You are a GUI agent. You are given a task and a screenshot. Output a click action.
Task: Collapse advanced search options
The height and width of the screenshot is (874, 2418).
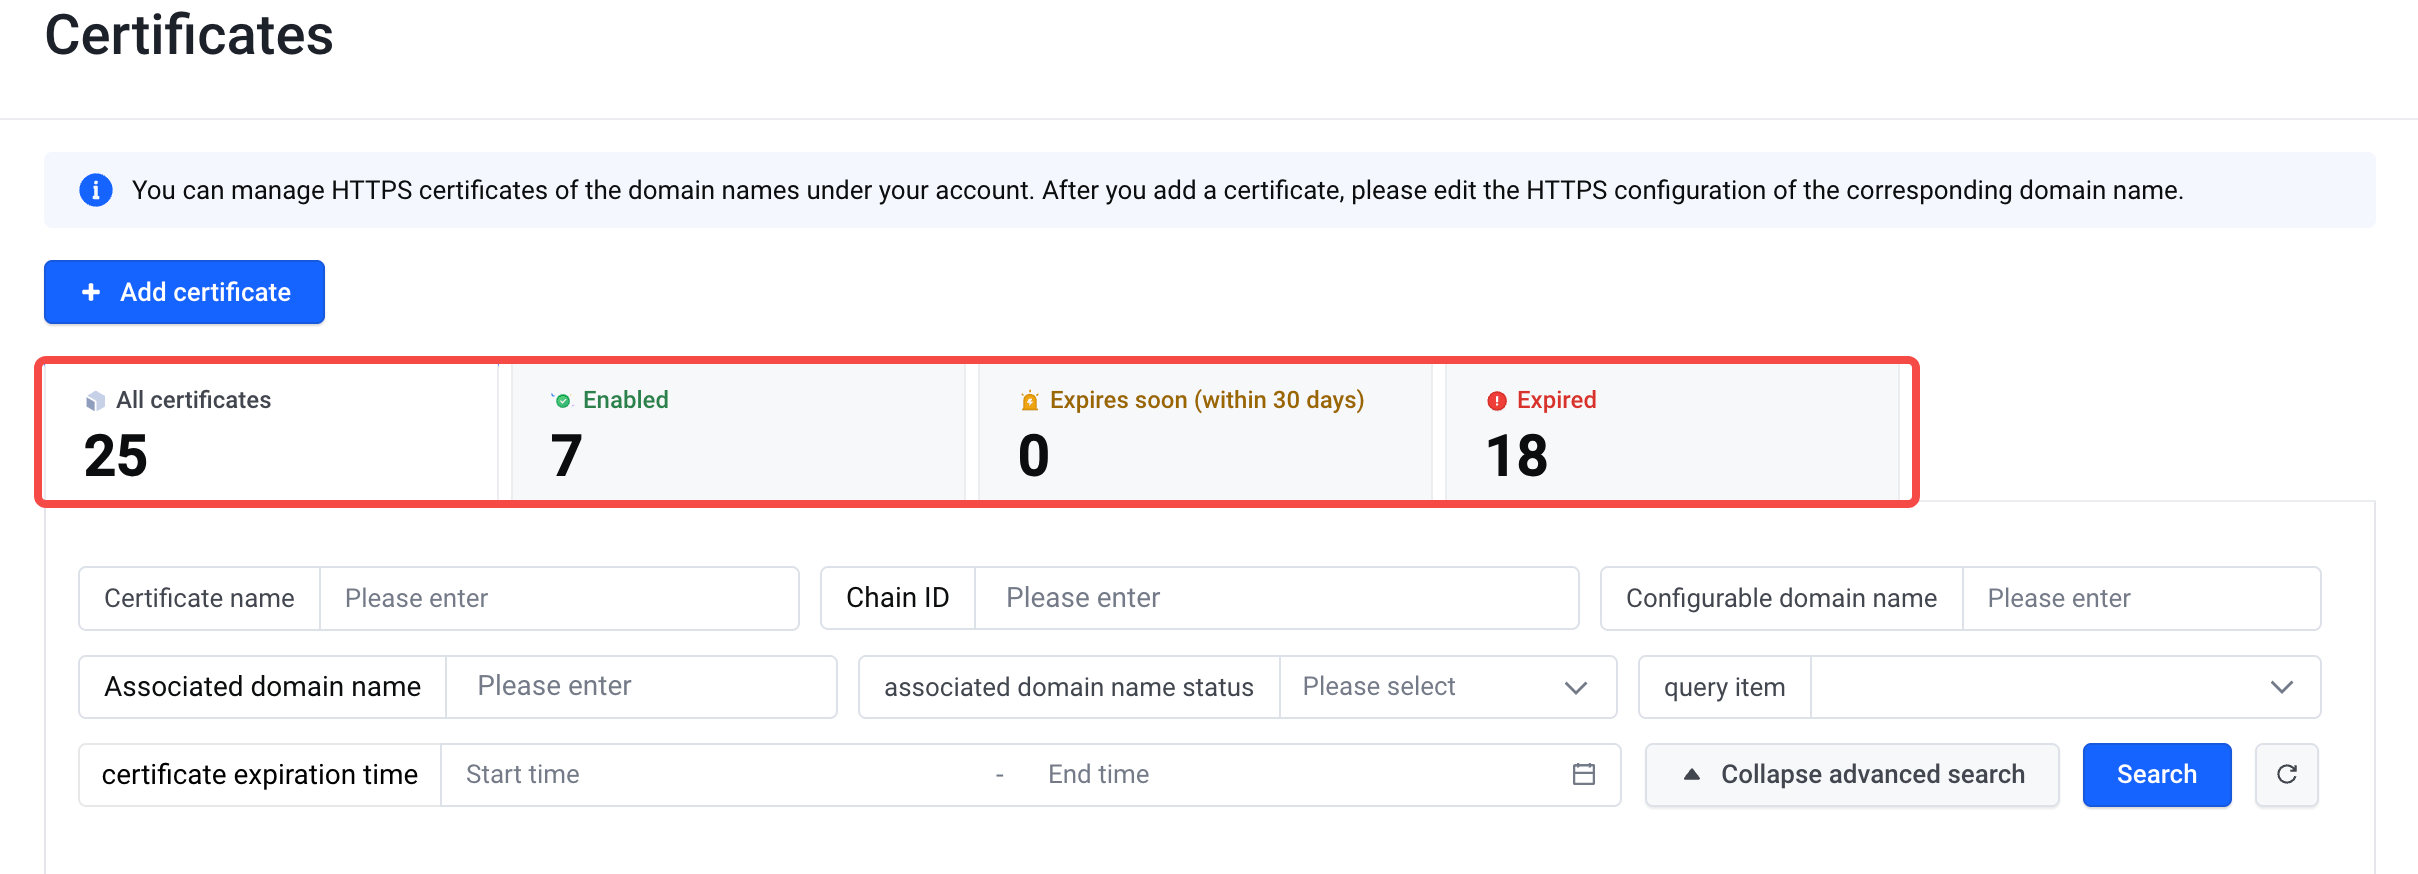click(1852, 775)
